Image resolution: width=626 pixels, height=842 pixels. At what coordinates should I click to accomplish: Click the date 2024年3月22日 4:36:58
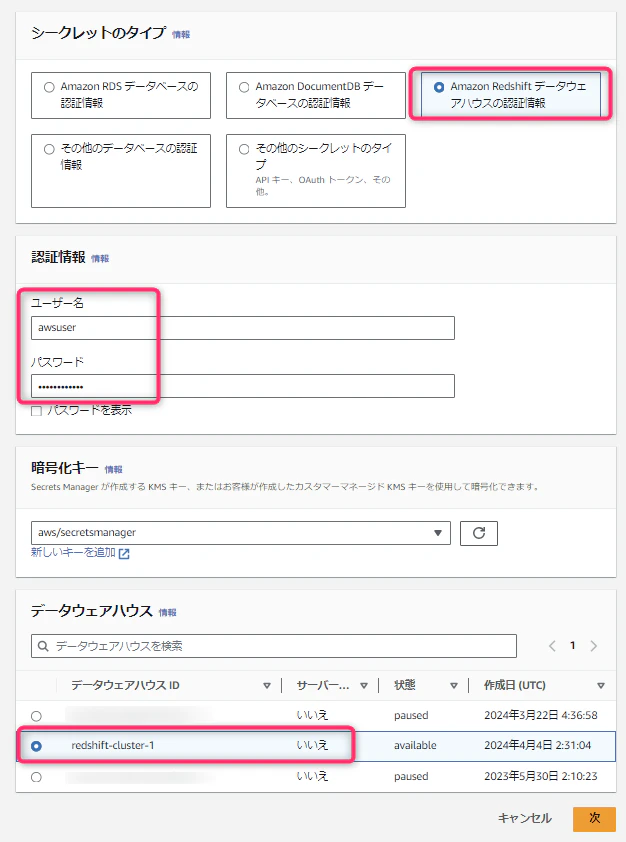point(541,715)
